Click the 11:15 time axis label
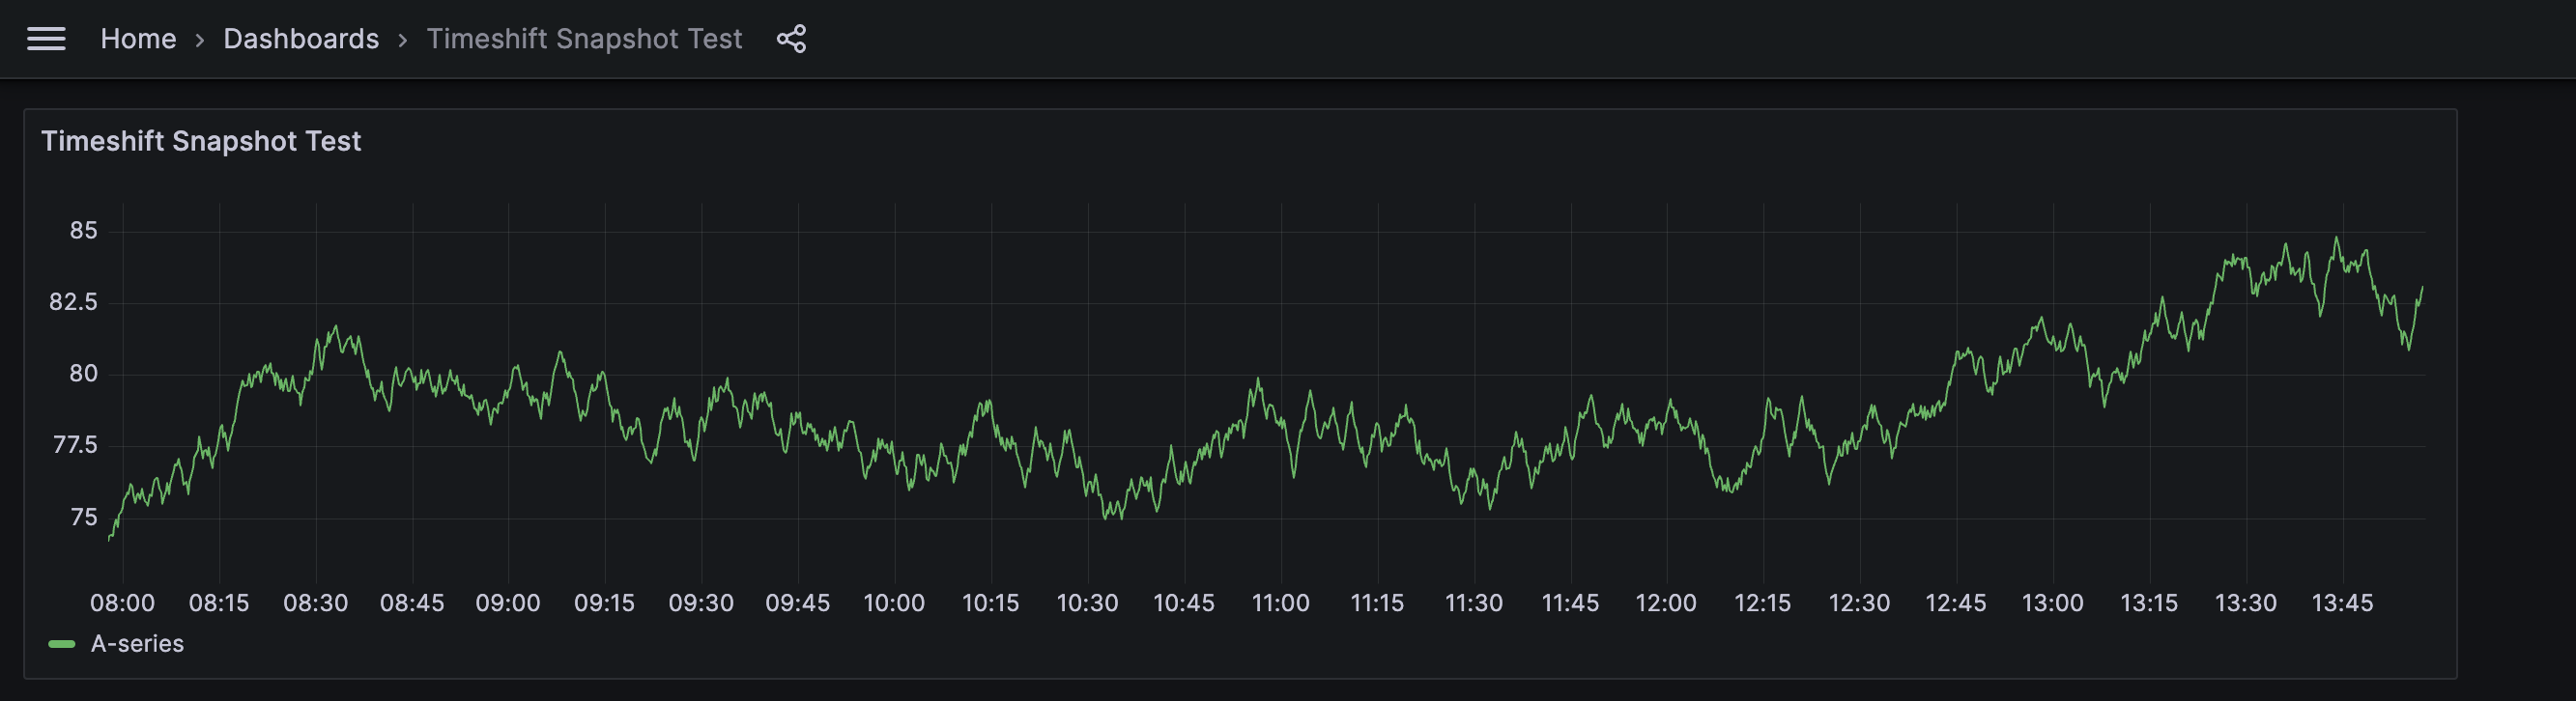This screenshot has width=2576, height=701. coord(1377,603)
